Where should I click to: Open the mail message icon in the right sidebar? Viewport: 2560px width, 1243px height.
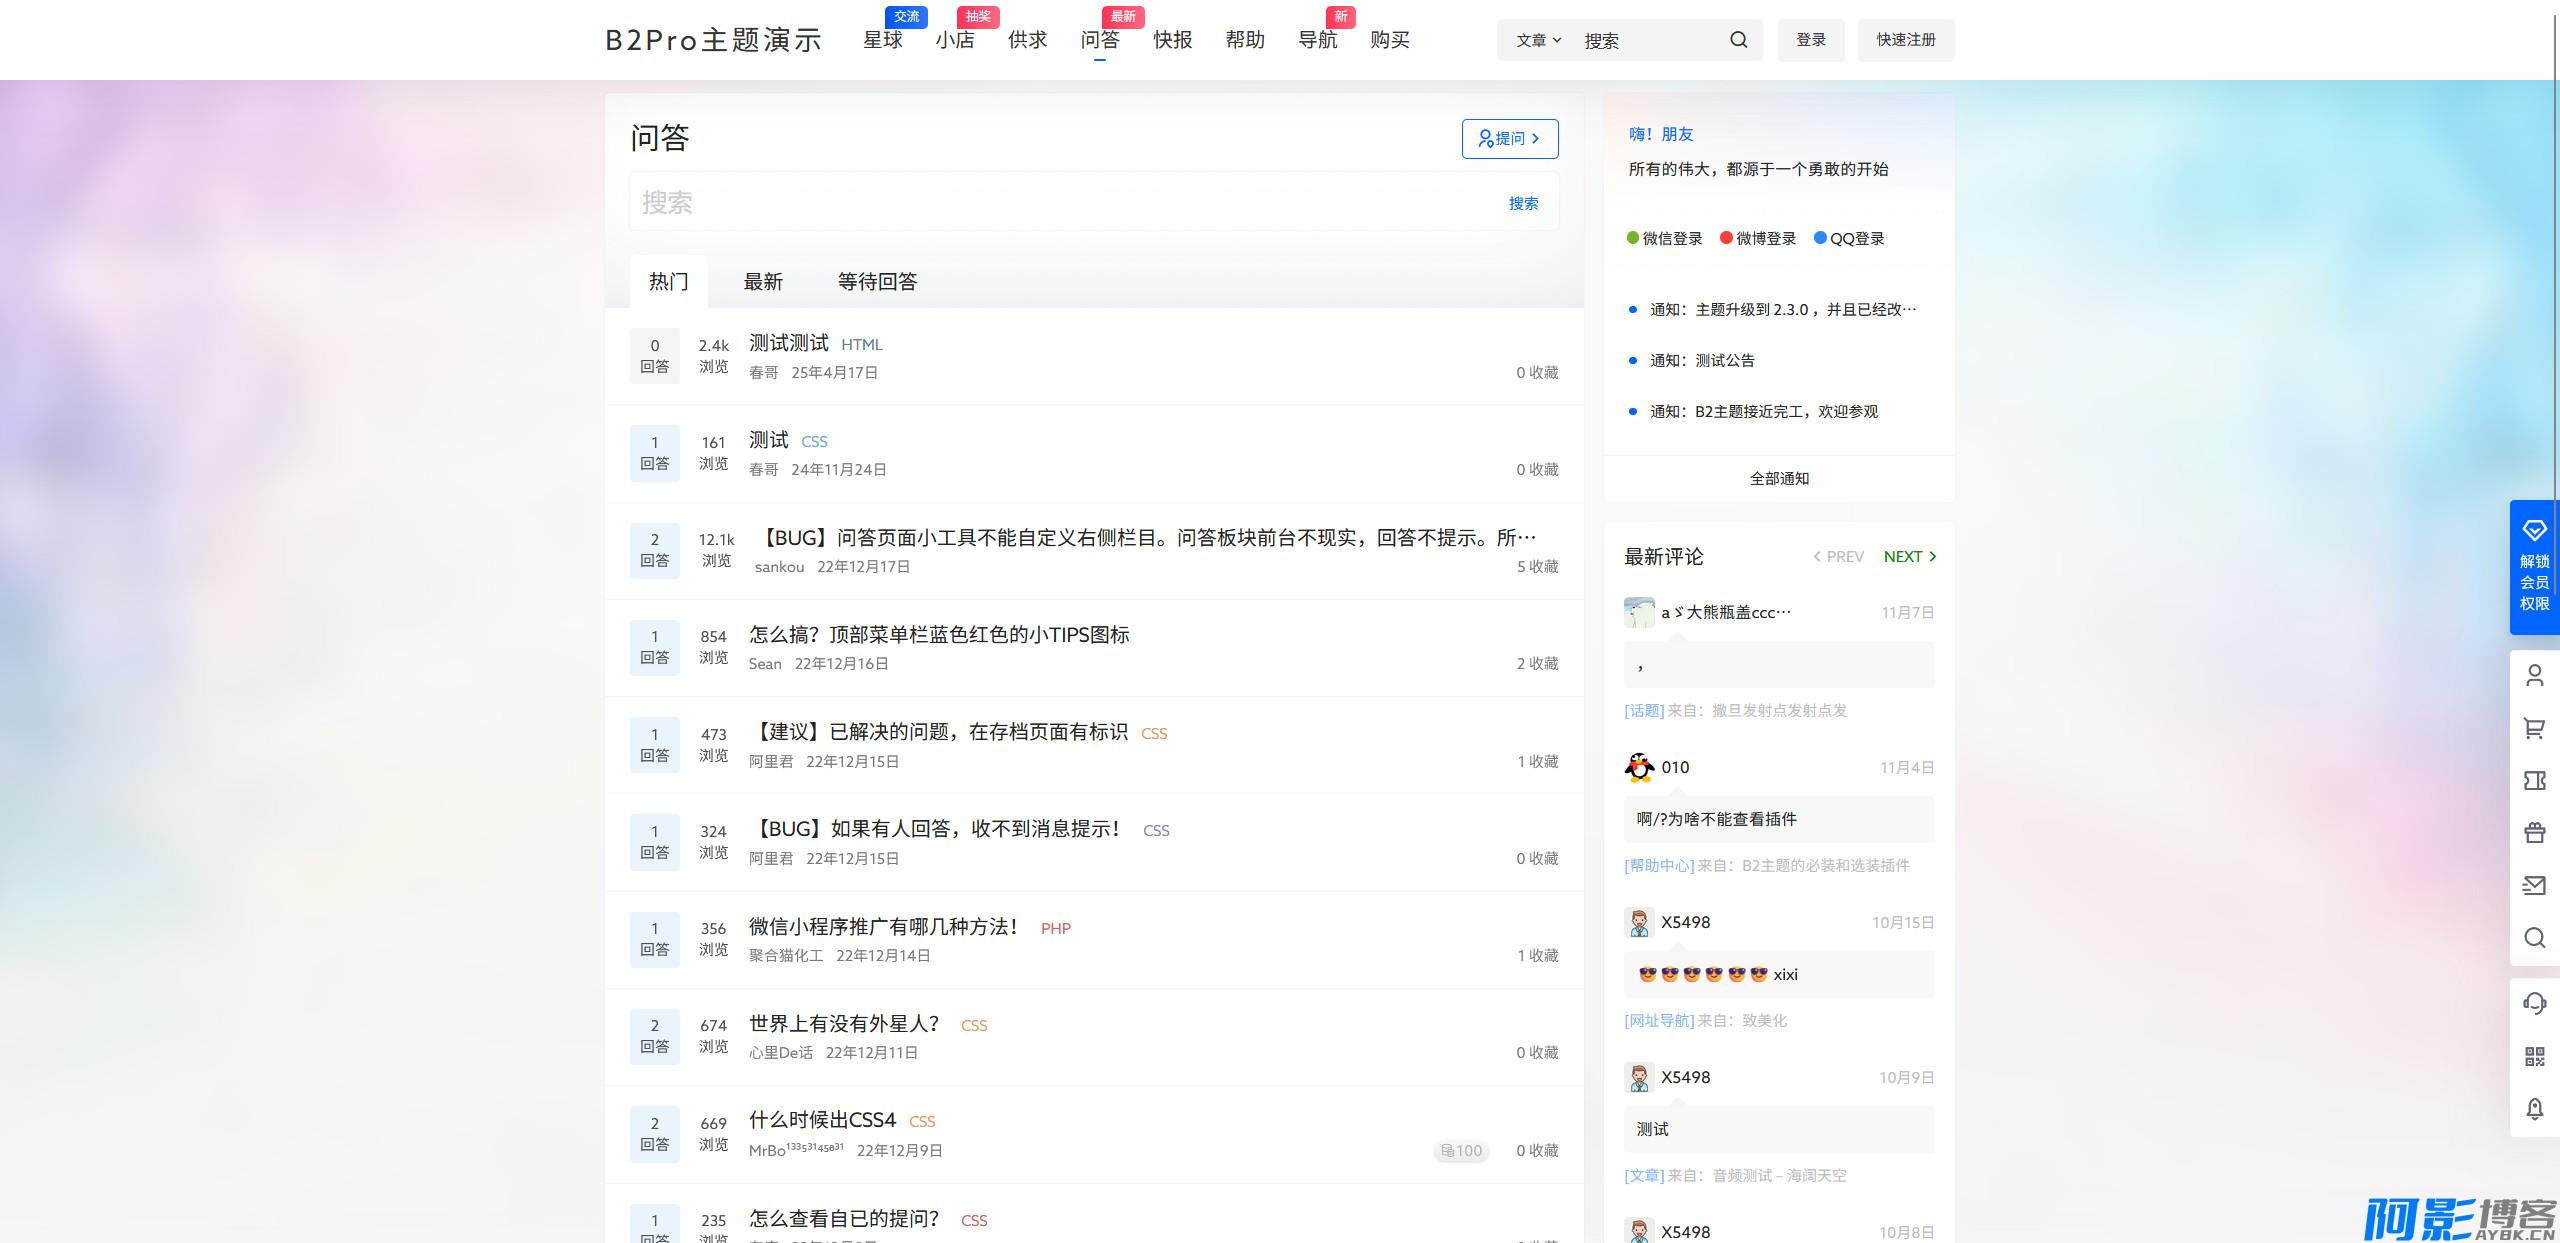coord(2534,885)
